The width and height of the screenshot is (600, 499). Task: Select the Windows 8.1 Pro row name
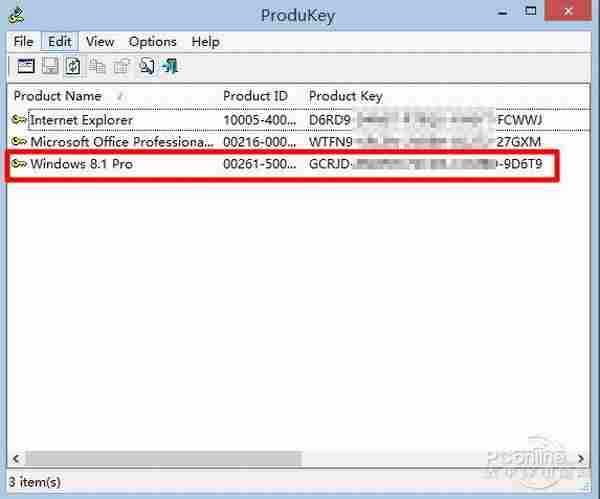pos(82,164)
